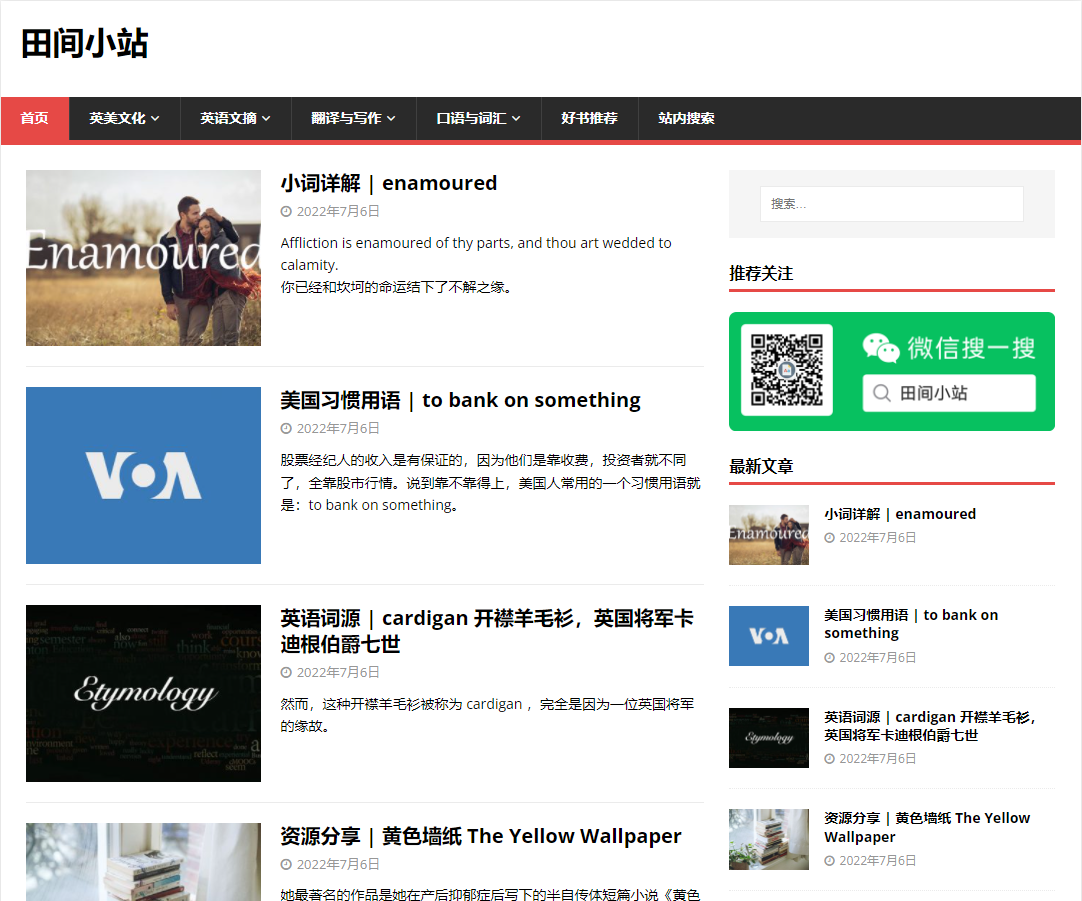Click clock icon under main 'to bank on' title

pyautogui.click(x=286, y=429)
